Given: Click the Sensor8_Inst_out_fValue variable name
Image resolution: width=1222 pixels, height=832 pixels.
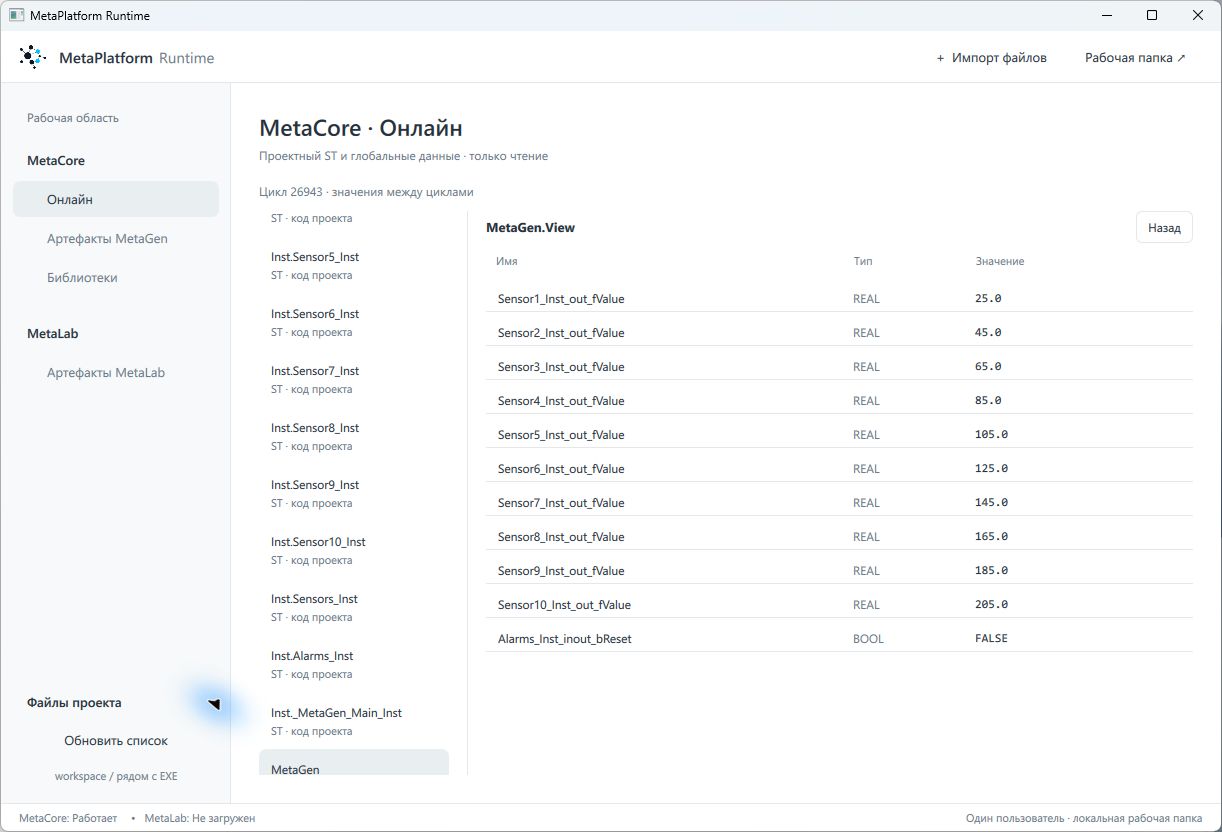Looking at the screenshot, I should pyautogui.click(x=561, y=537).
